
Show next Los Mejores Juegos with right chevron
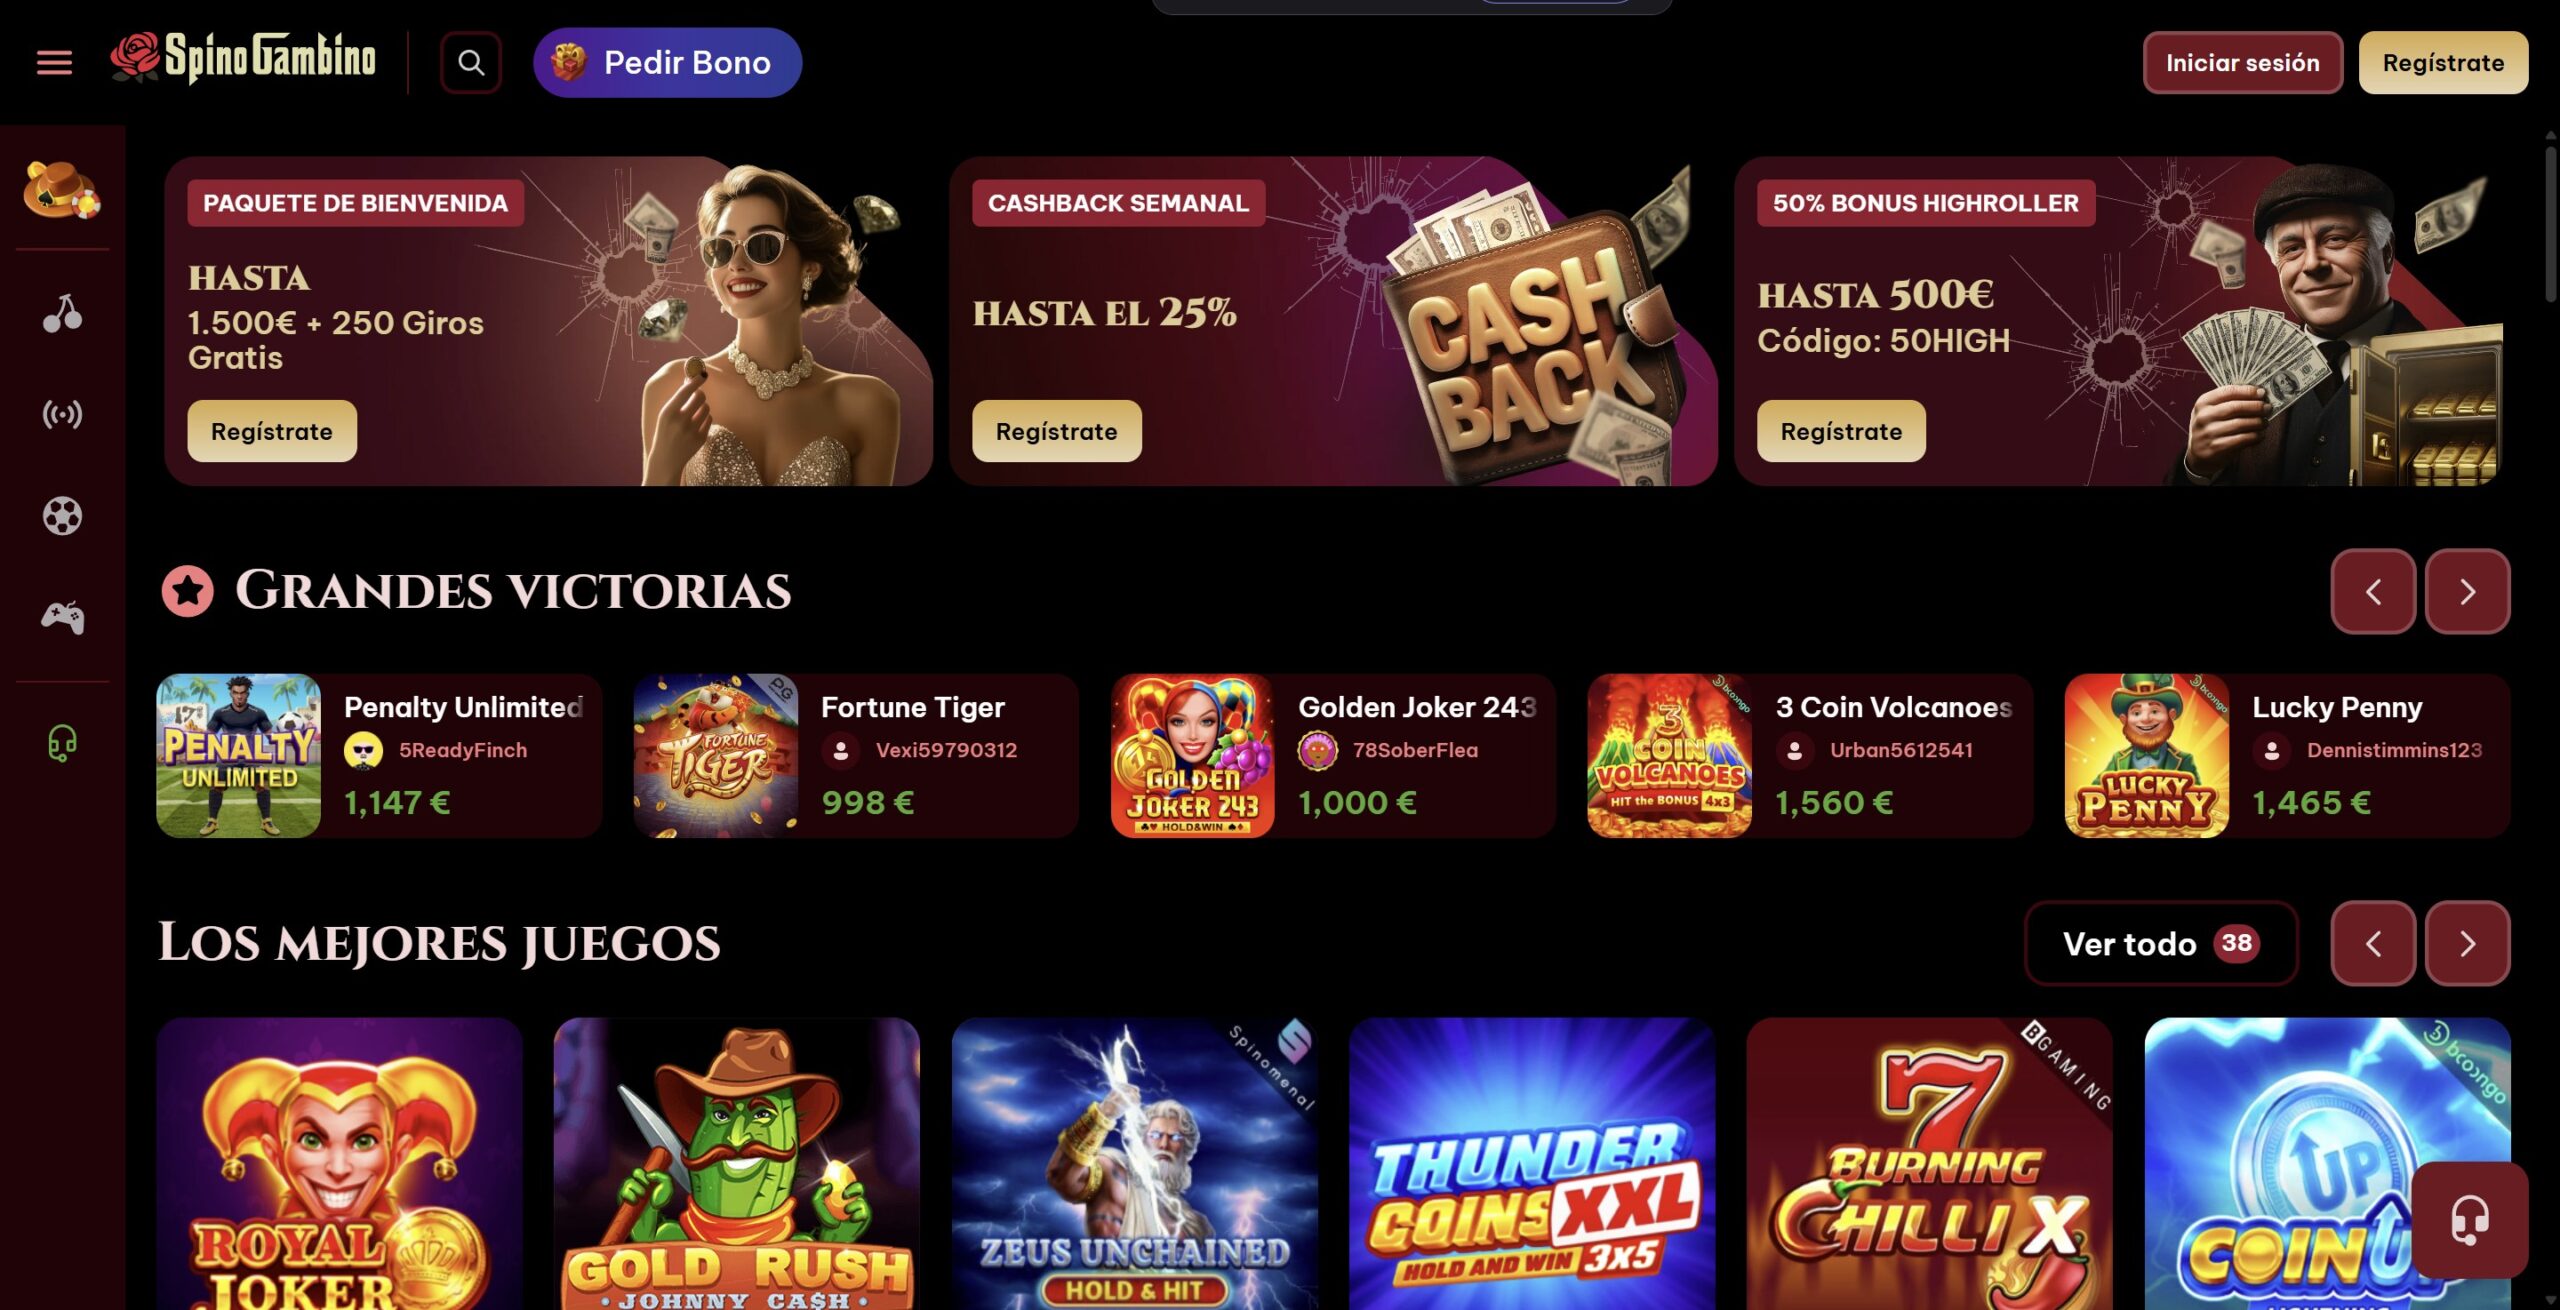[x=2467, y=943]
